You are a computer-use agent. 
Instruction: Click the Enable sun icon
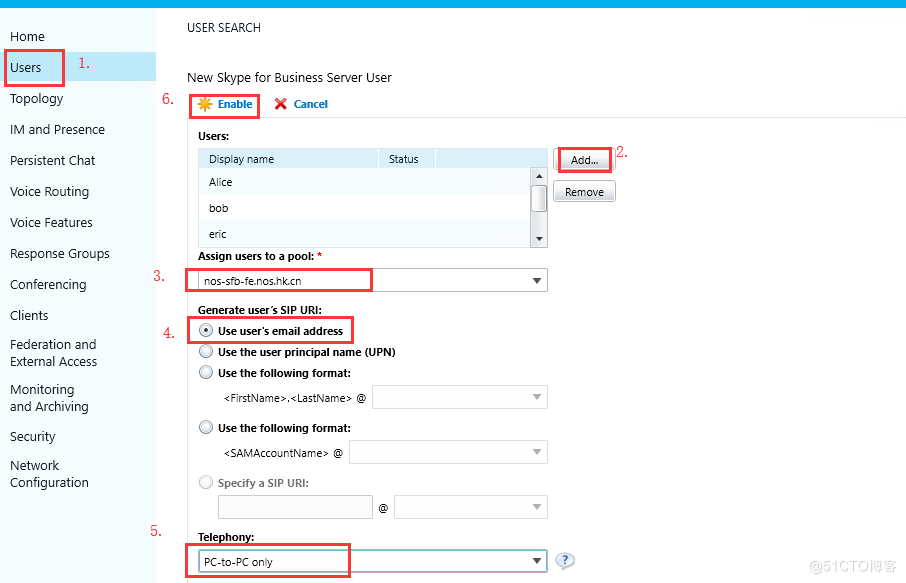click(205, 104)
